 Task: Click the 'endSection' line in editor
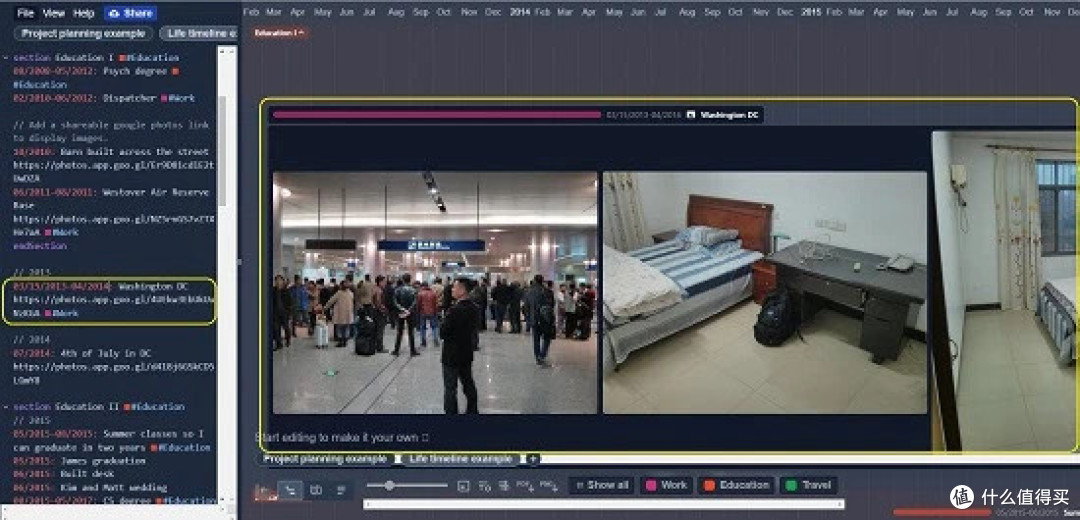[x=40, y=246]
